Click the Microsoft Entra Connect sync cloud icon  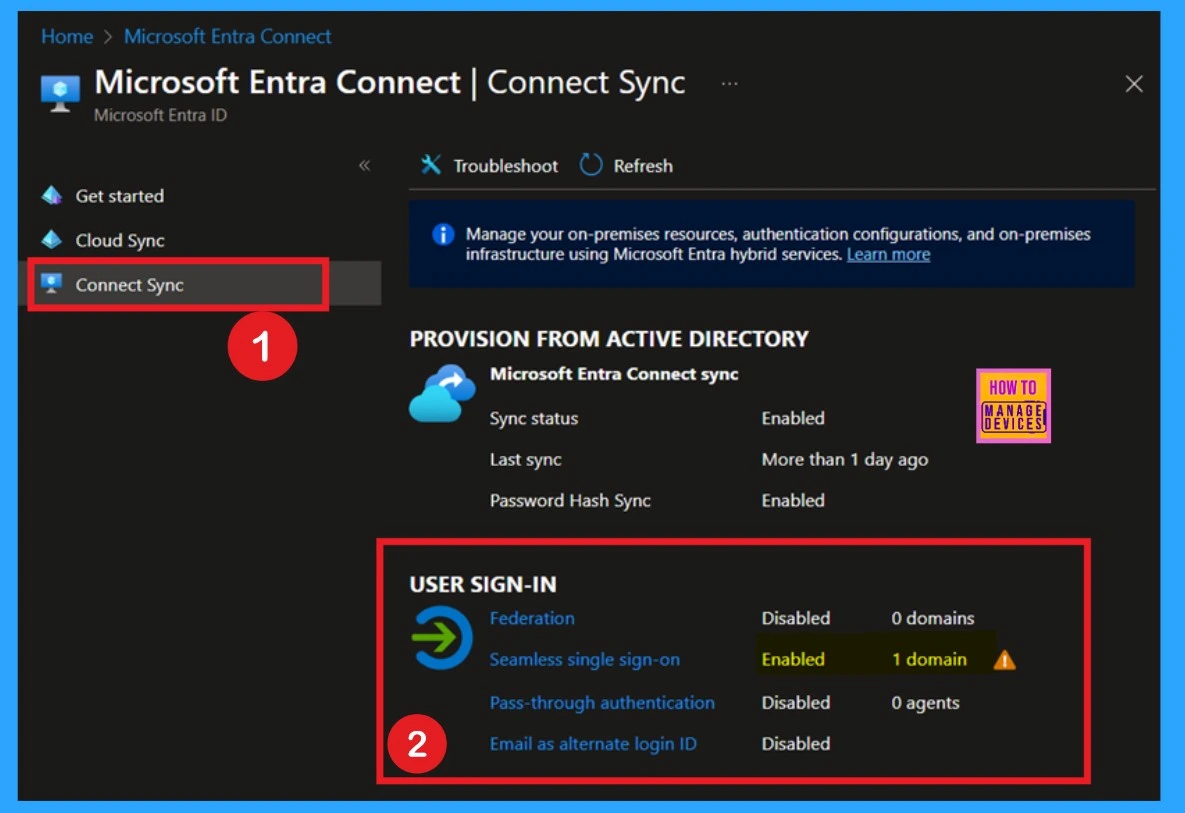[441, 394]
